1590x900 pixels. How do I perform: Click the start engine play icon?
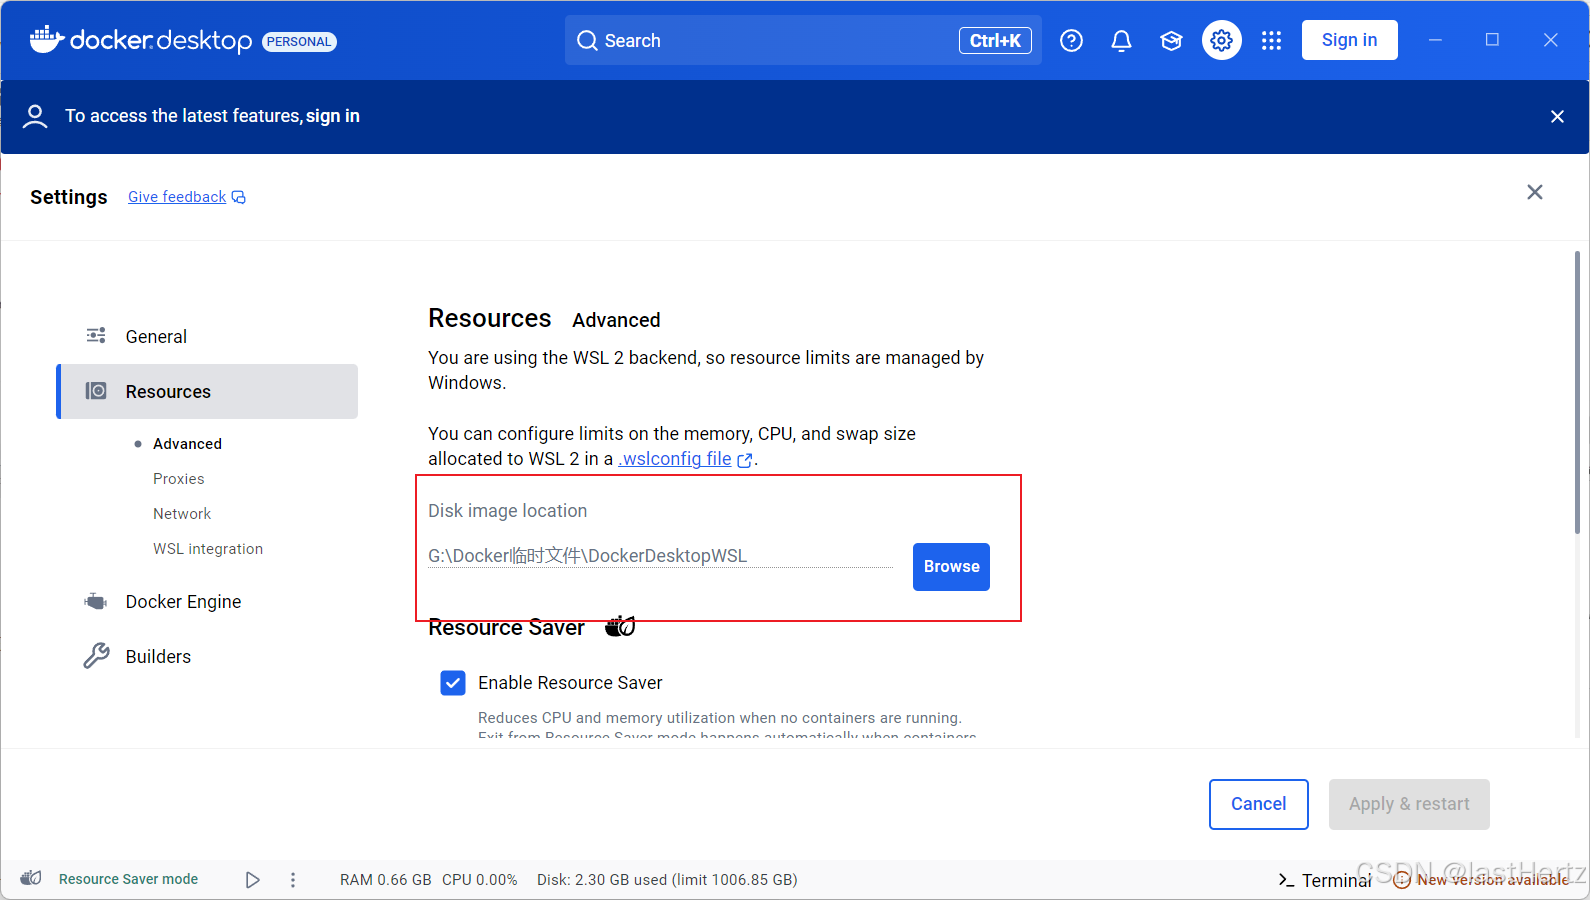(253, 880)
